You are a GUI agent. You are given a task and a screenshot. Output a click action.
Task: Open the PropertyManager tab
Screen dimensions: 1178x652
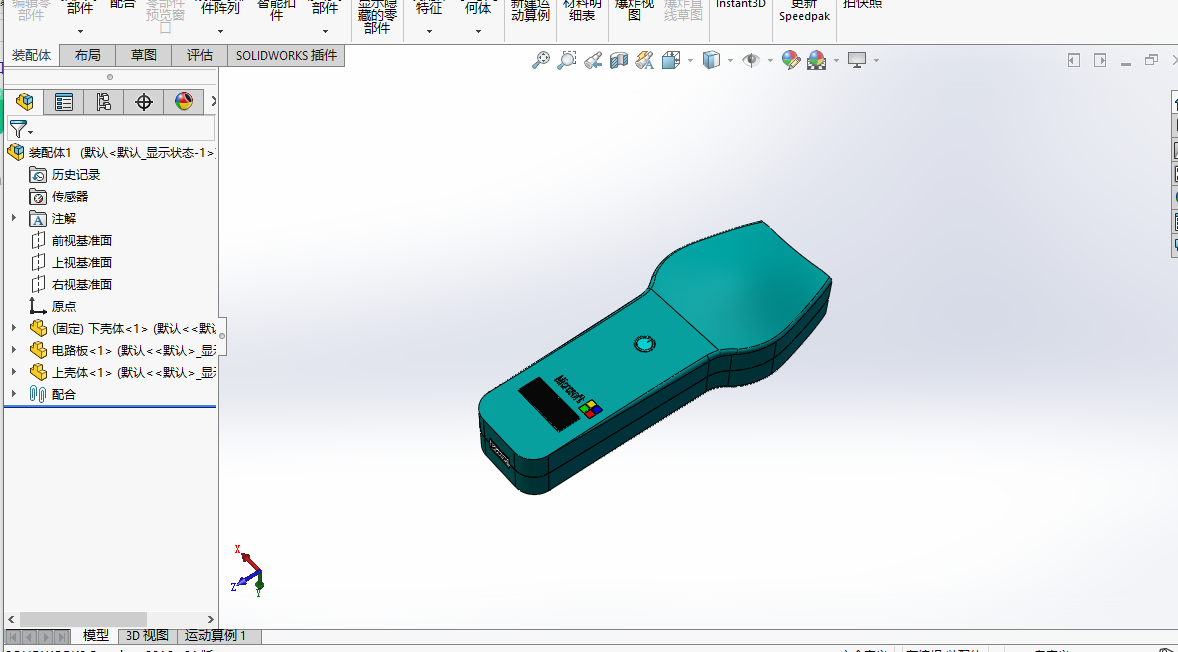click(x=64, y=101)
